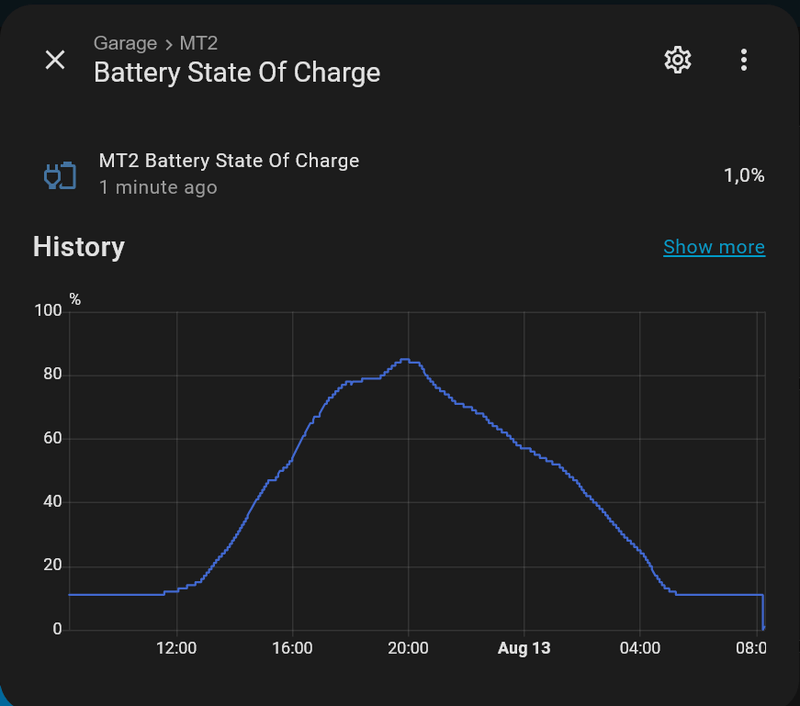The image size is (800, 706).
Task: Click the Garage breadcrumb
Action: tap(125, 43)
